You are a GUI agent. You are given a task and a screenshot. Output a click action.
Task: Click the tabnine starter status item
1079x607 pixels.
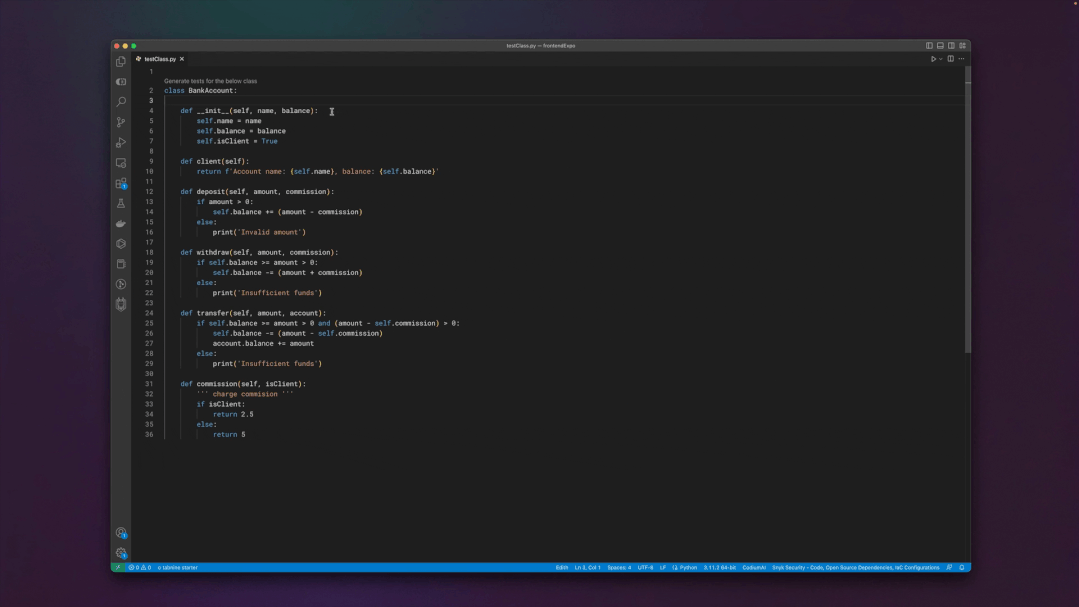pos(178,568)
